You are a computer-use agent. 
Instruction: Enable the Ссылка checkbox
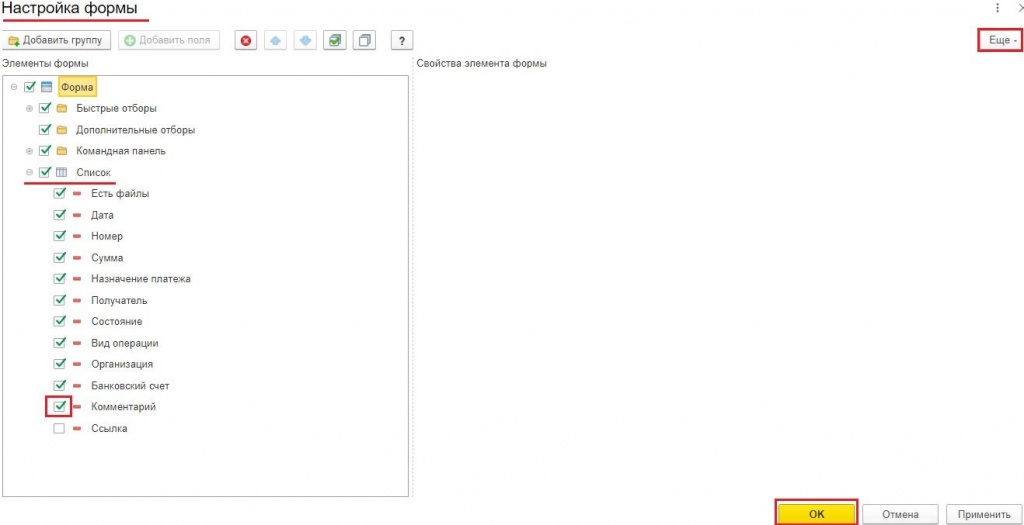click(x=60, y=428)
